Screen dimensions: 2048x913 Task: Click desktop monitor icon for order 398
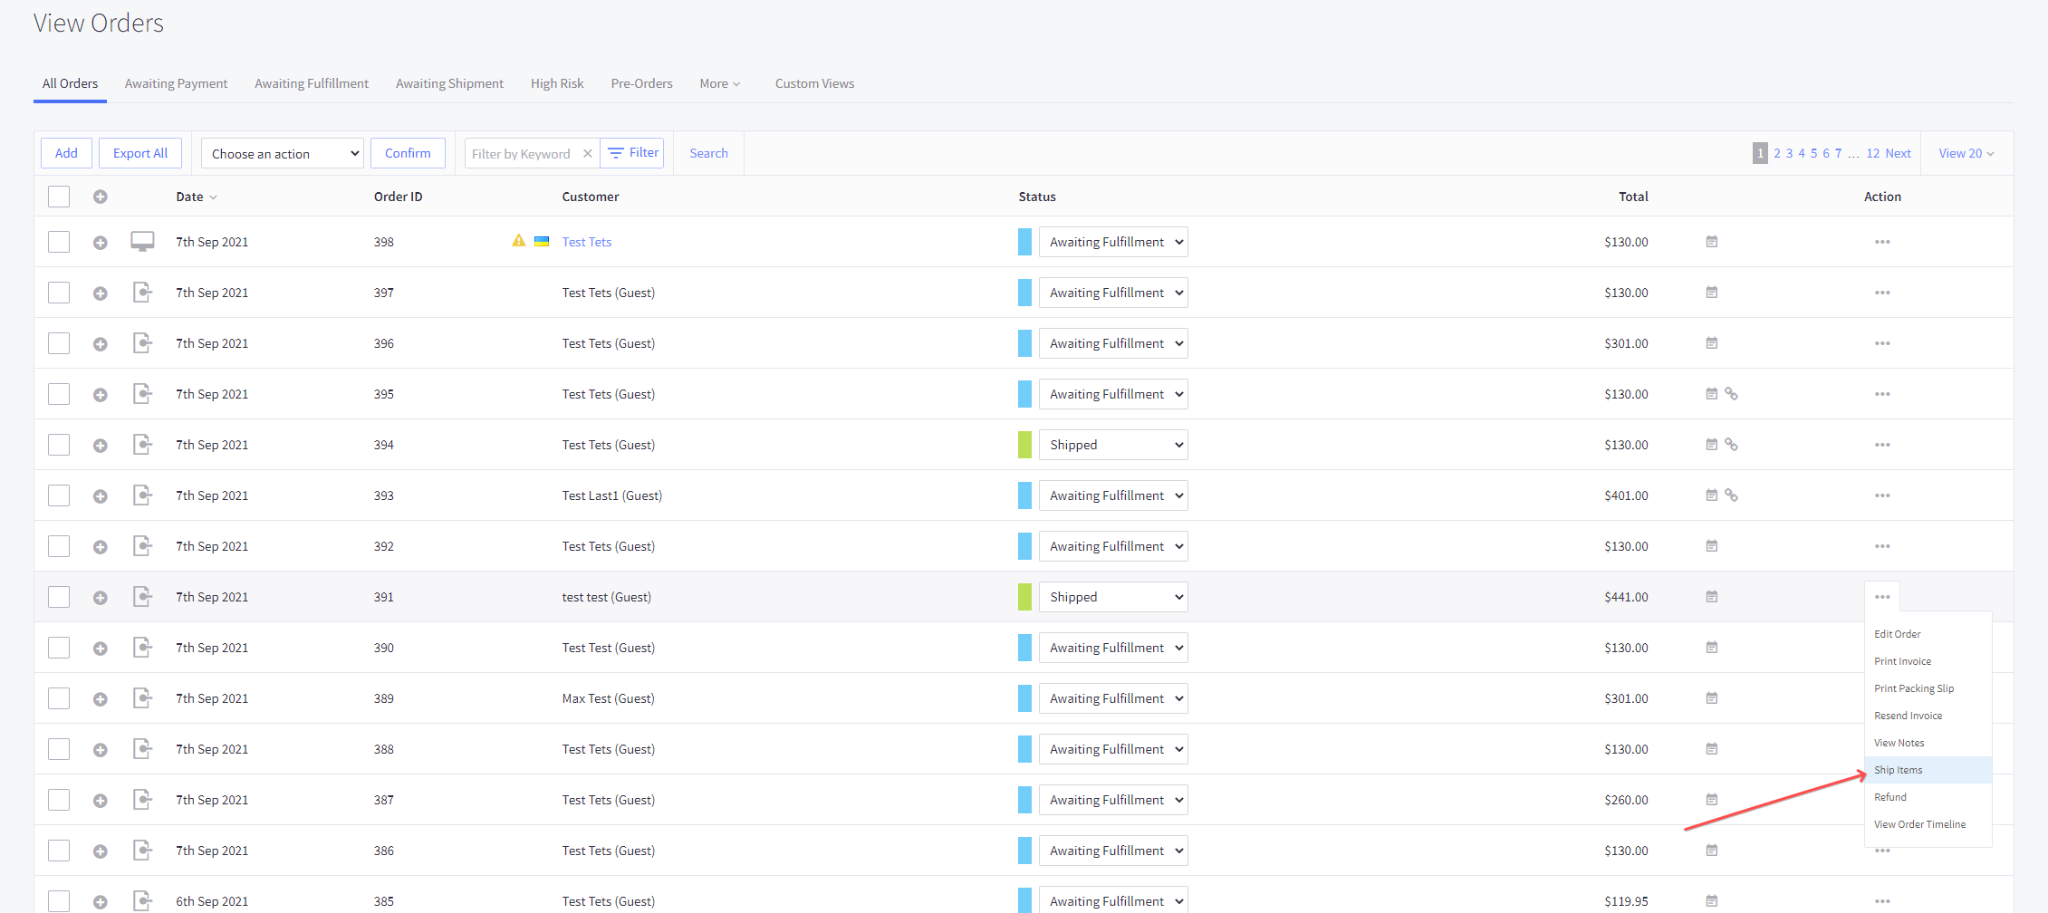(x=142, y=241)
